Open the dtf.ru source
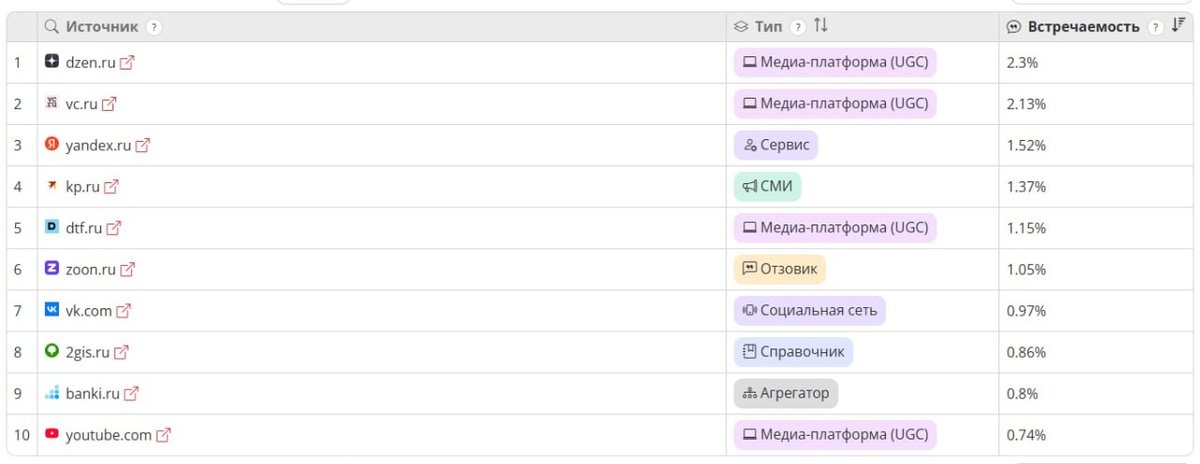1200x464 pixels. tap(84, 228)
